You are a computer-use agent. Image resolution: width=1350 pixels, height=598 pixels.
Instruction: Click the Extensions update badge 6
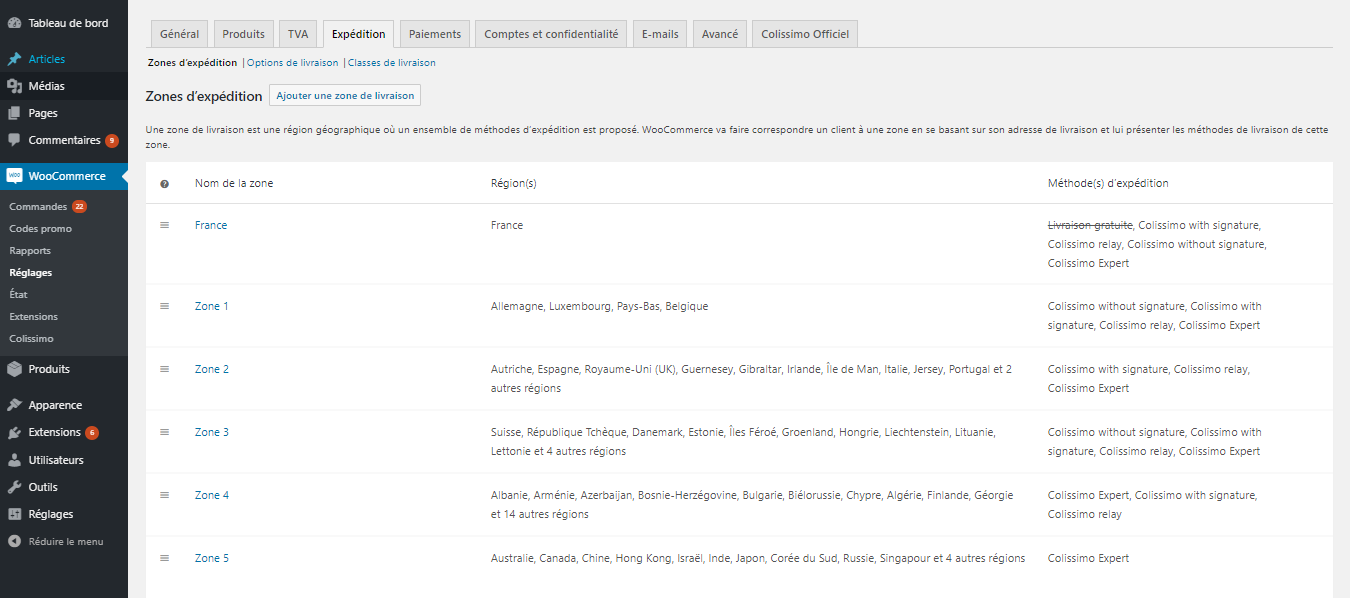[92, 433]
